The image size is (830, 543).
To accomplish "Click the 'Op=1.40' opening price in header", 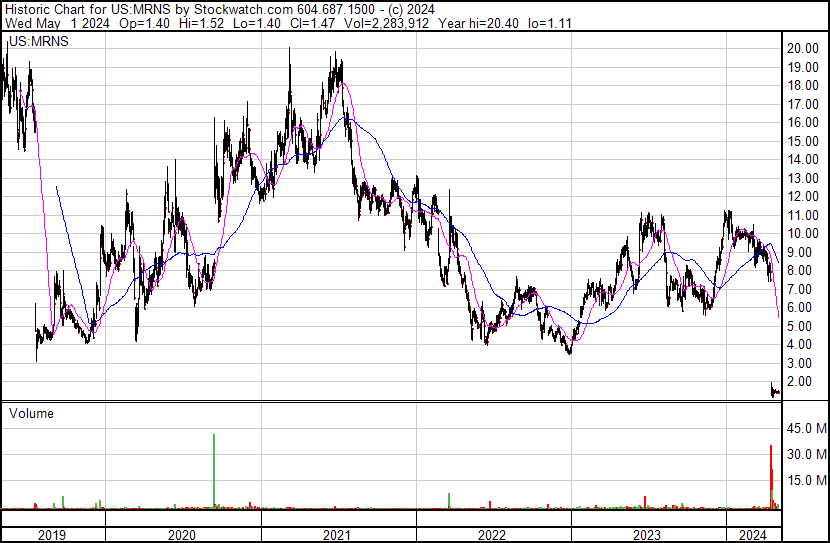I will pyautogui.click(x=145, y=23).
